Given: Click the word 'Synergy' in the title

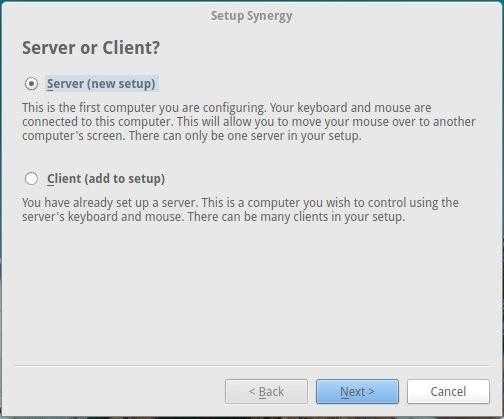Looking at the screenshot, I should [x=270, y=16].
